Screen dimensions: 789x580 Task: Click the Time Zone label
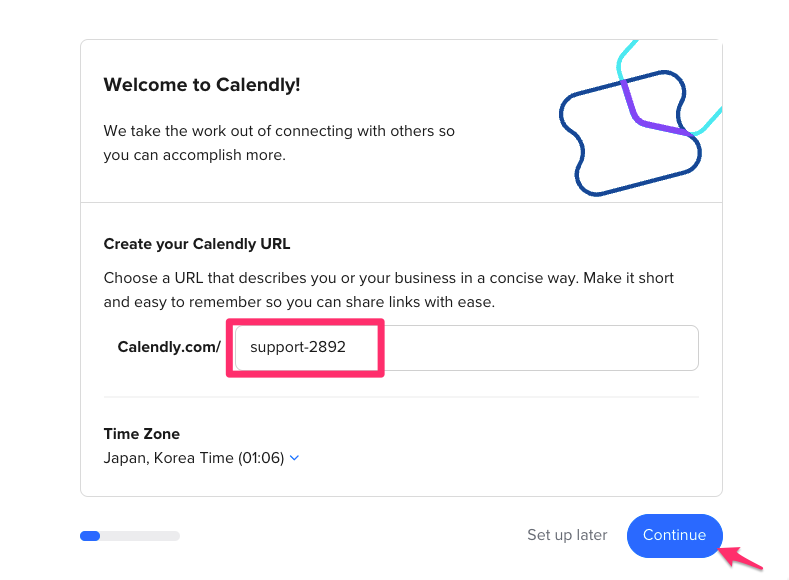tap(141, 434)
